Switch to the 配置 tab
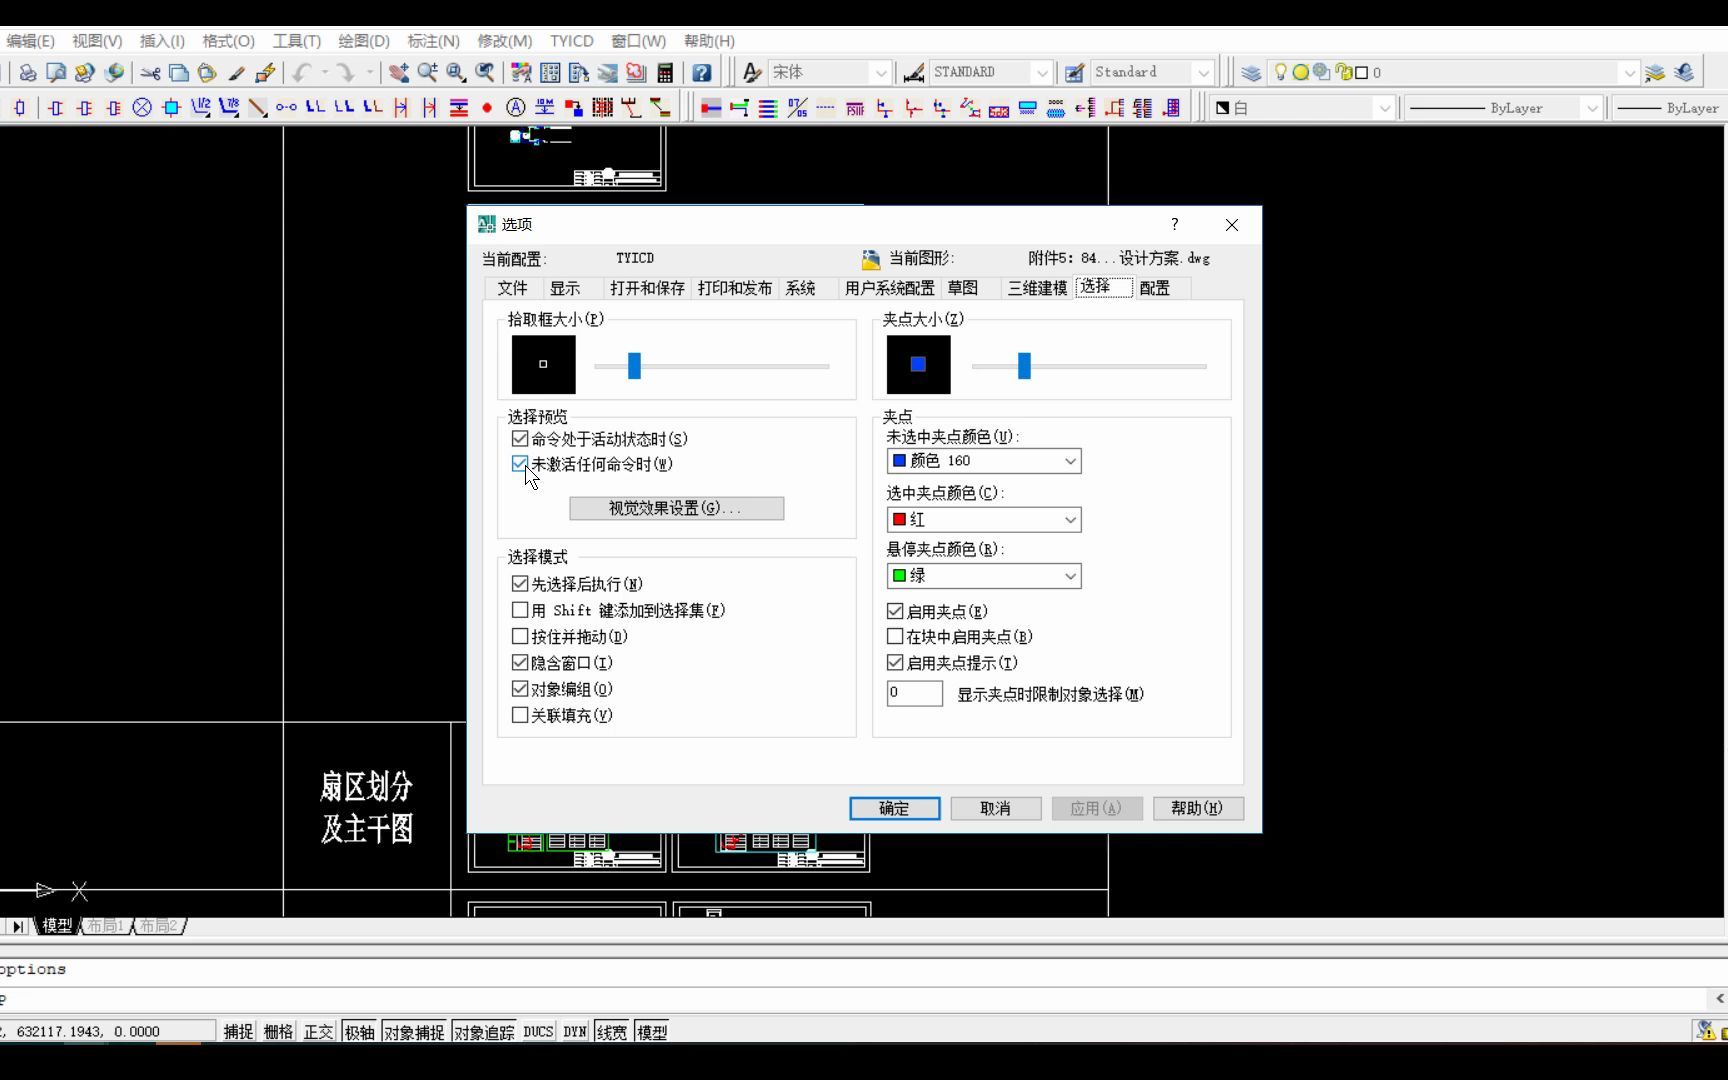 pyautogui.click(x=1154, y=288)
